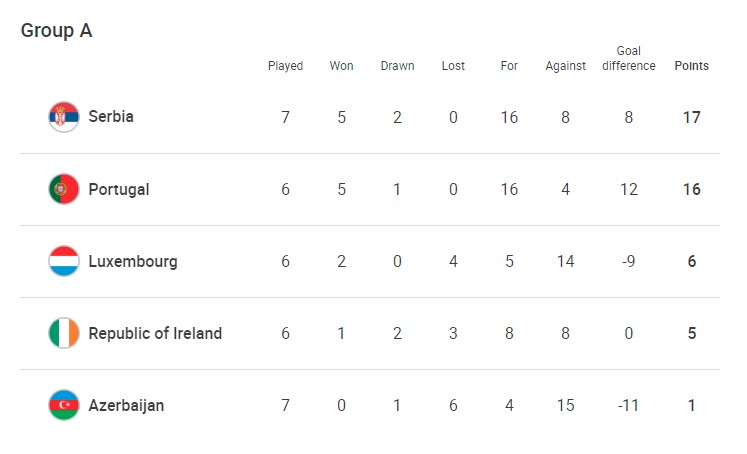Viewport: 747px width, 454px height.
Task: Click the Portugal flag icon
Action: 63,189
